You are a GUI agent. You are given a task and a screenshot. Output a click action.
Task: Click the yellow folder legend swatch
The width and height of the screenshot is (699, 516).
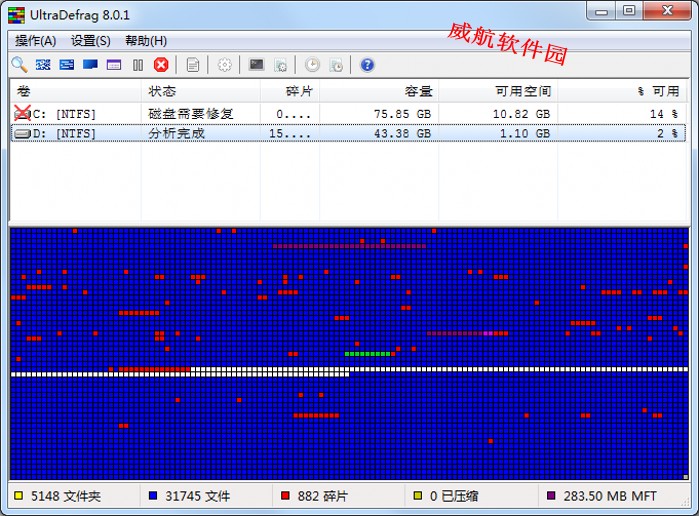click(x=18, y=495)
